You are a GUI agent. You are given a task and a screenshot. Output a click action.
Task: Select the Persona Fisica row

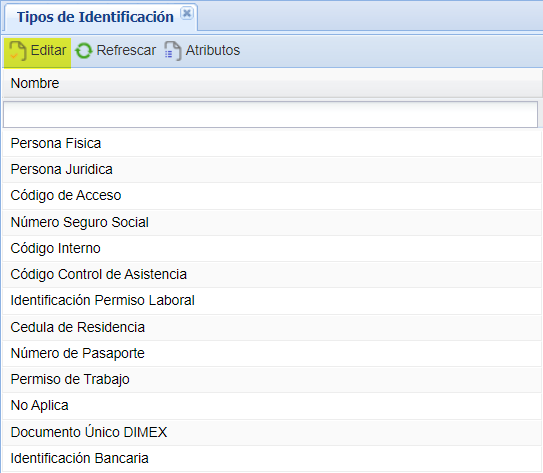point(272,143)
